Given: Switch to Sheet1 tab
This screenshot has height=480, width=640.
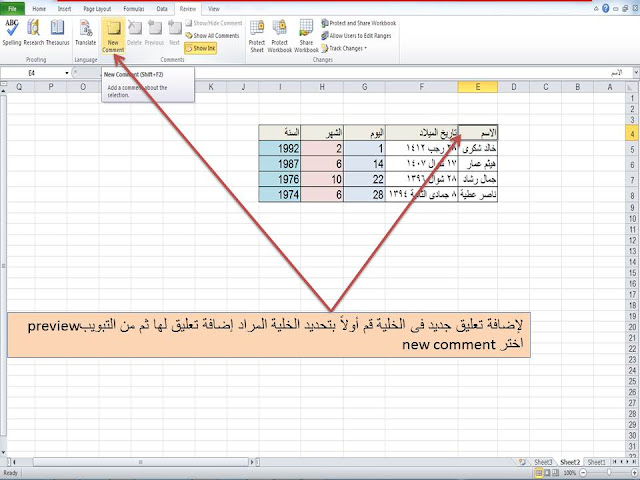Looking at the screenshot, I should click(x=596, y=462).
